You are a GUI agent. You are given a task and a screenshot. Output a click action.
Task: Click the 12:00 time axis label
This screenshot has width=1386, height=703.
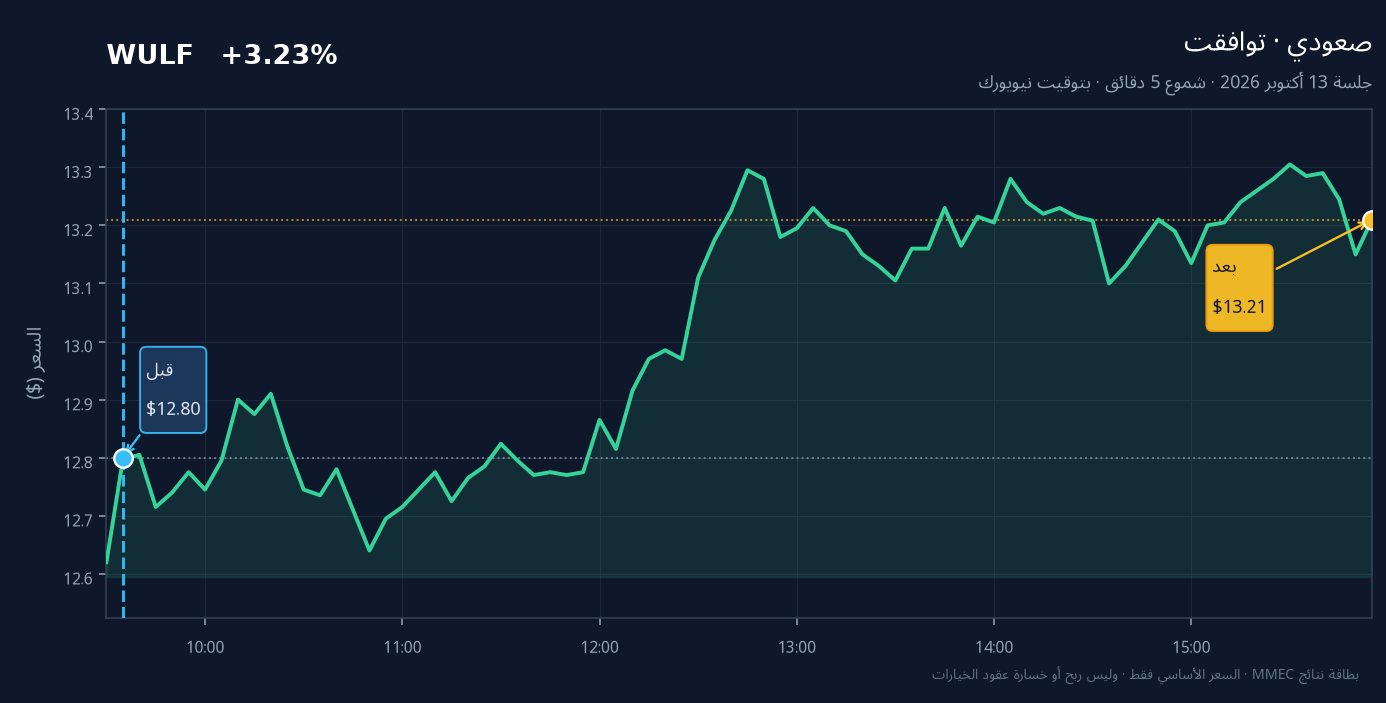[x=599, y=647]
